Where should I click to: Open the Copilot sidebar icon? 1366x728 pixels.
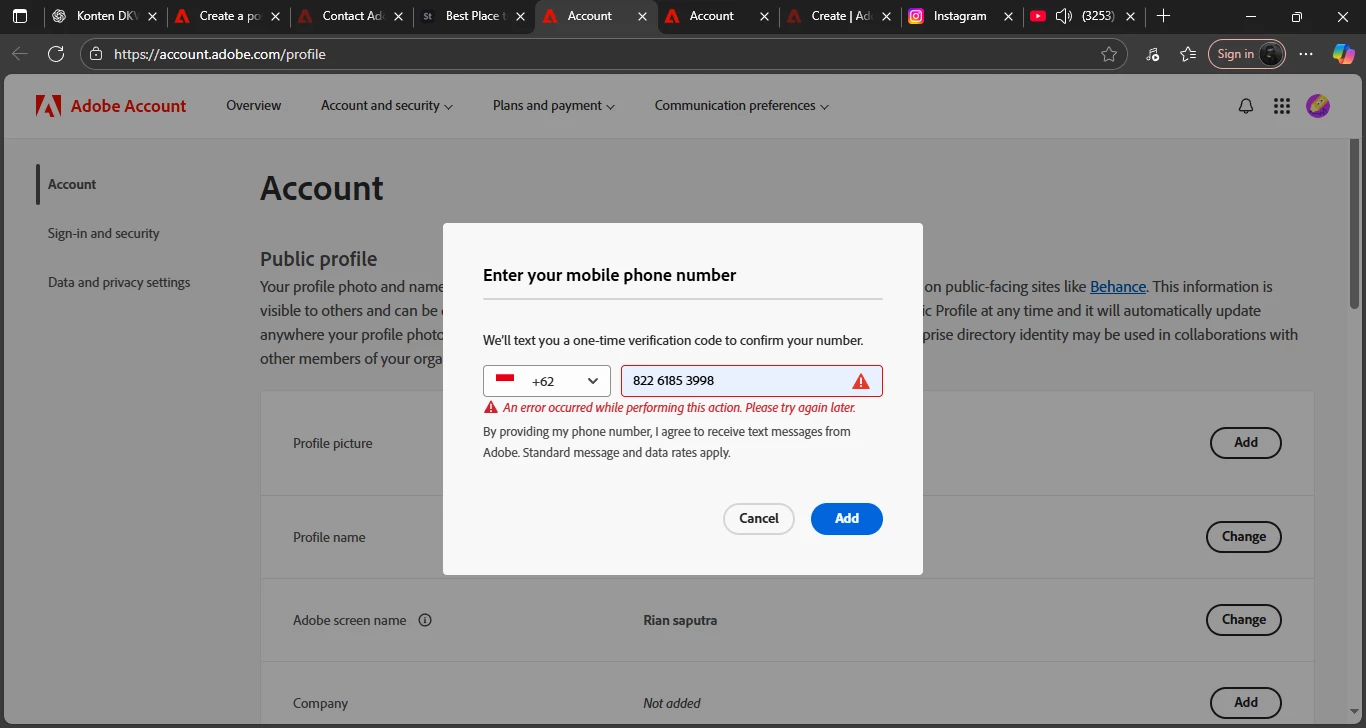click(x=1343, y=54)
